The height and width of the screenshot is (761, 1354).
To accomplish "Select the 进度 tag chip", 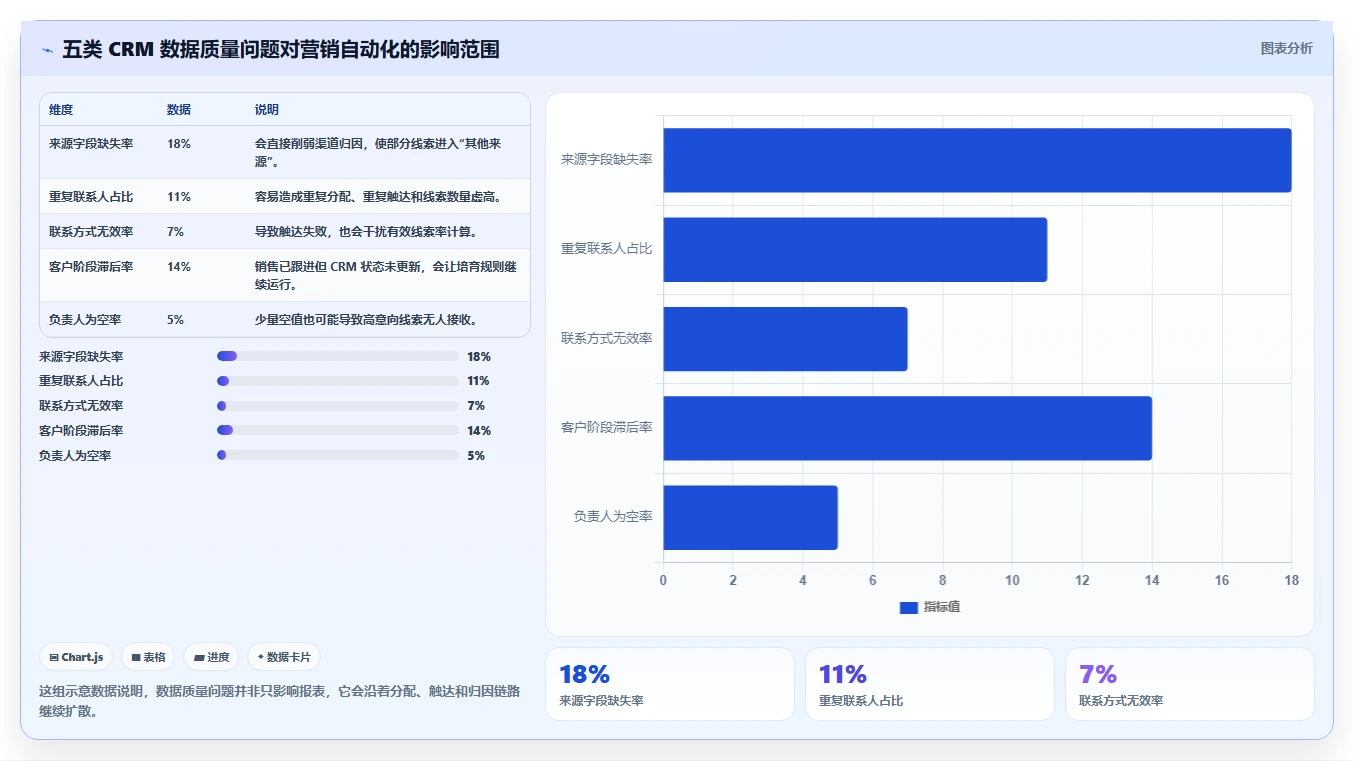I will 211,657.
